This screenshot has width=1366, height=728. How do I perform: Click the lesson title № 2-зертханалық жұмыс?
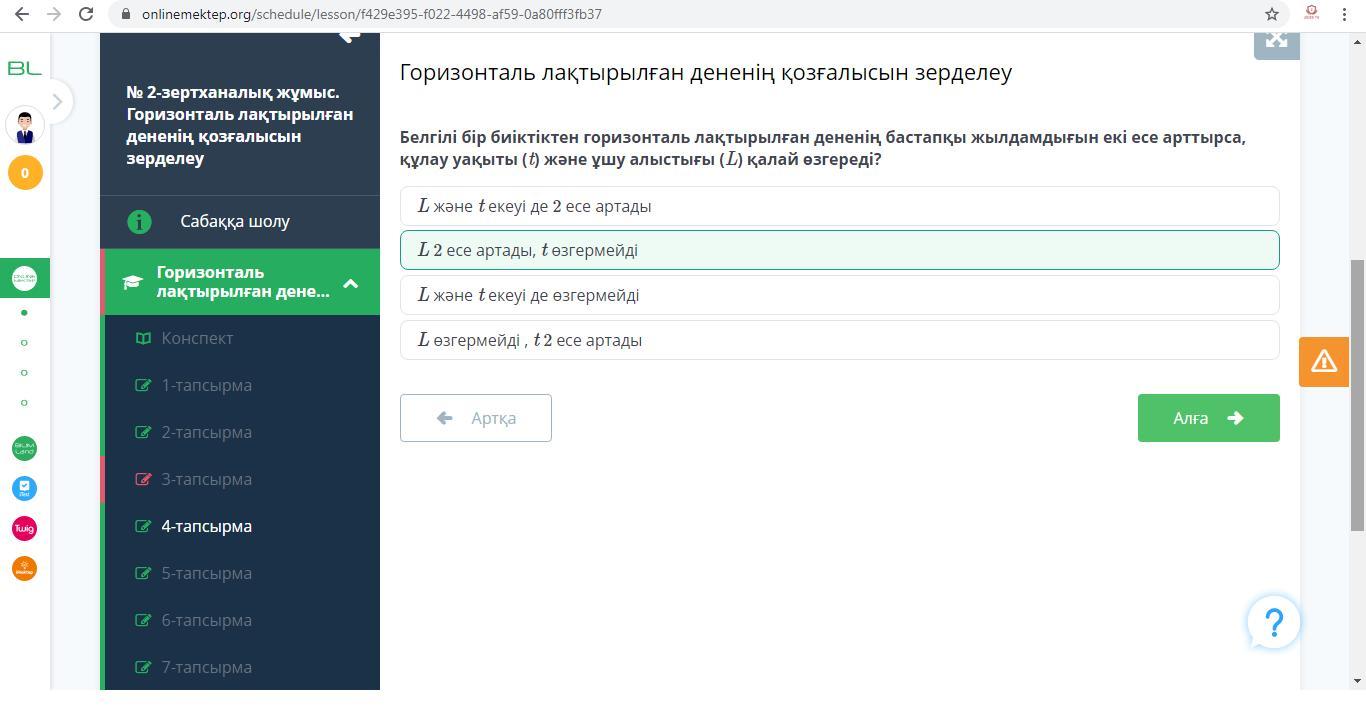(x=239, y=125)
